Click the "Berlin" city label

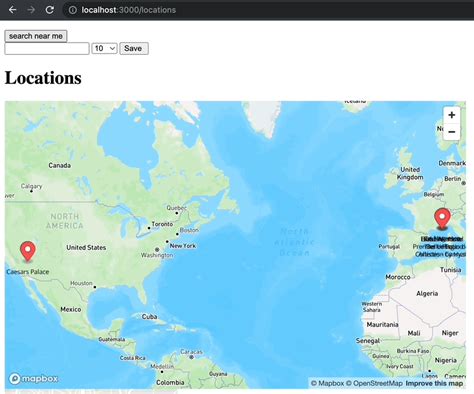(x=452, y=179)
